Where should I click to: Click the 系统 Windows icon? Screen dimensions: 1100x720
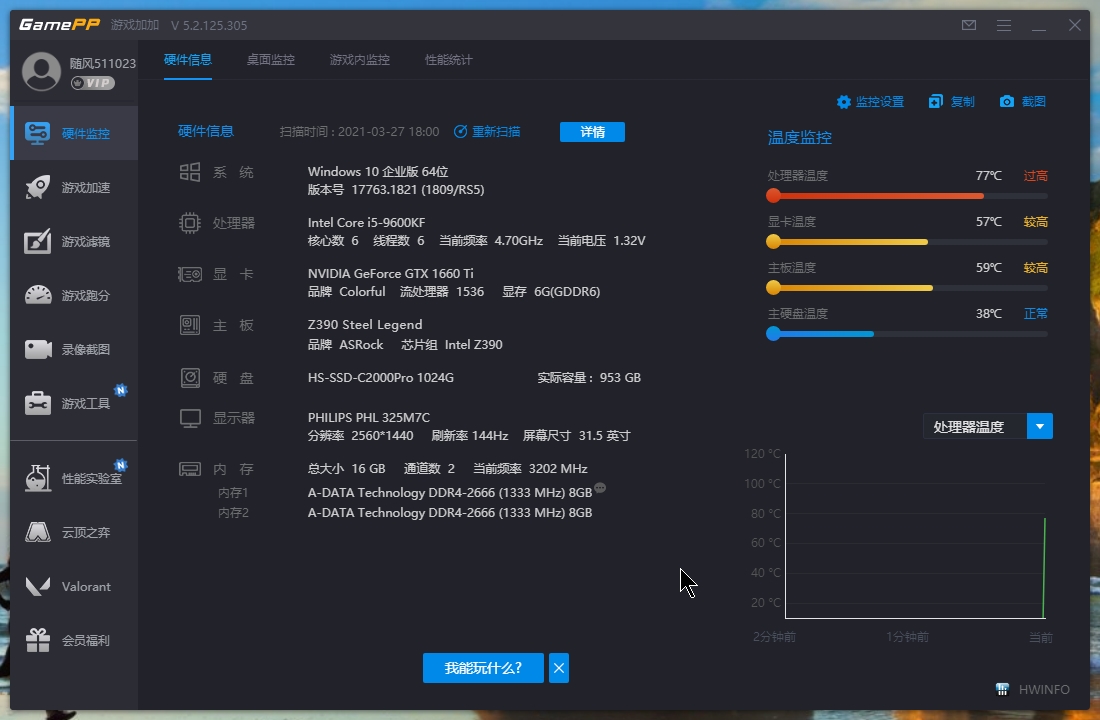pos(189,172)
